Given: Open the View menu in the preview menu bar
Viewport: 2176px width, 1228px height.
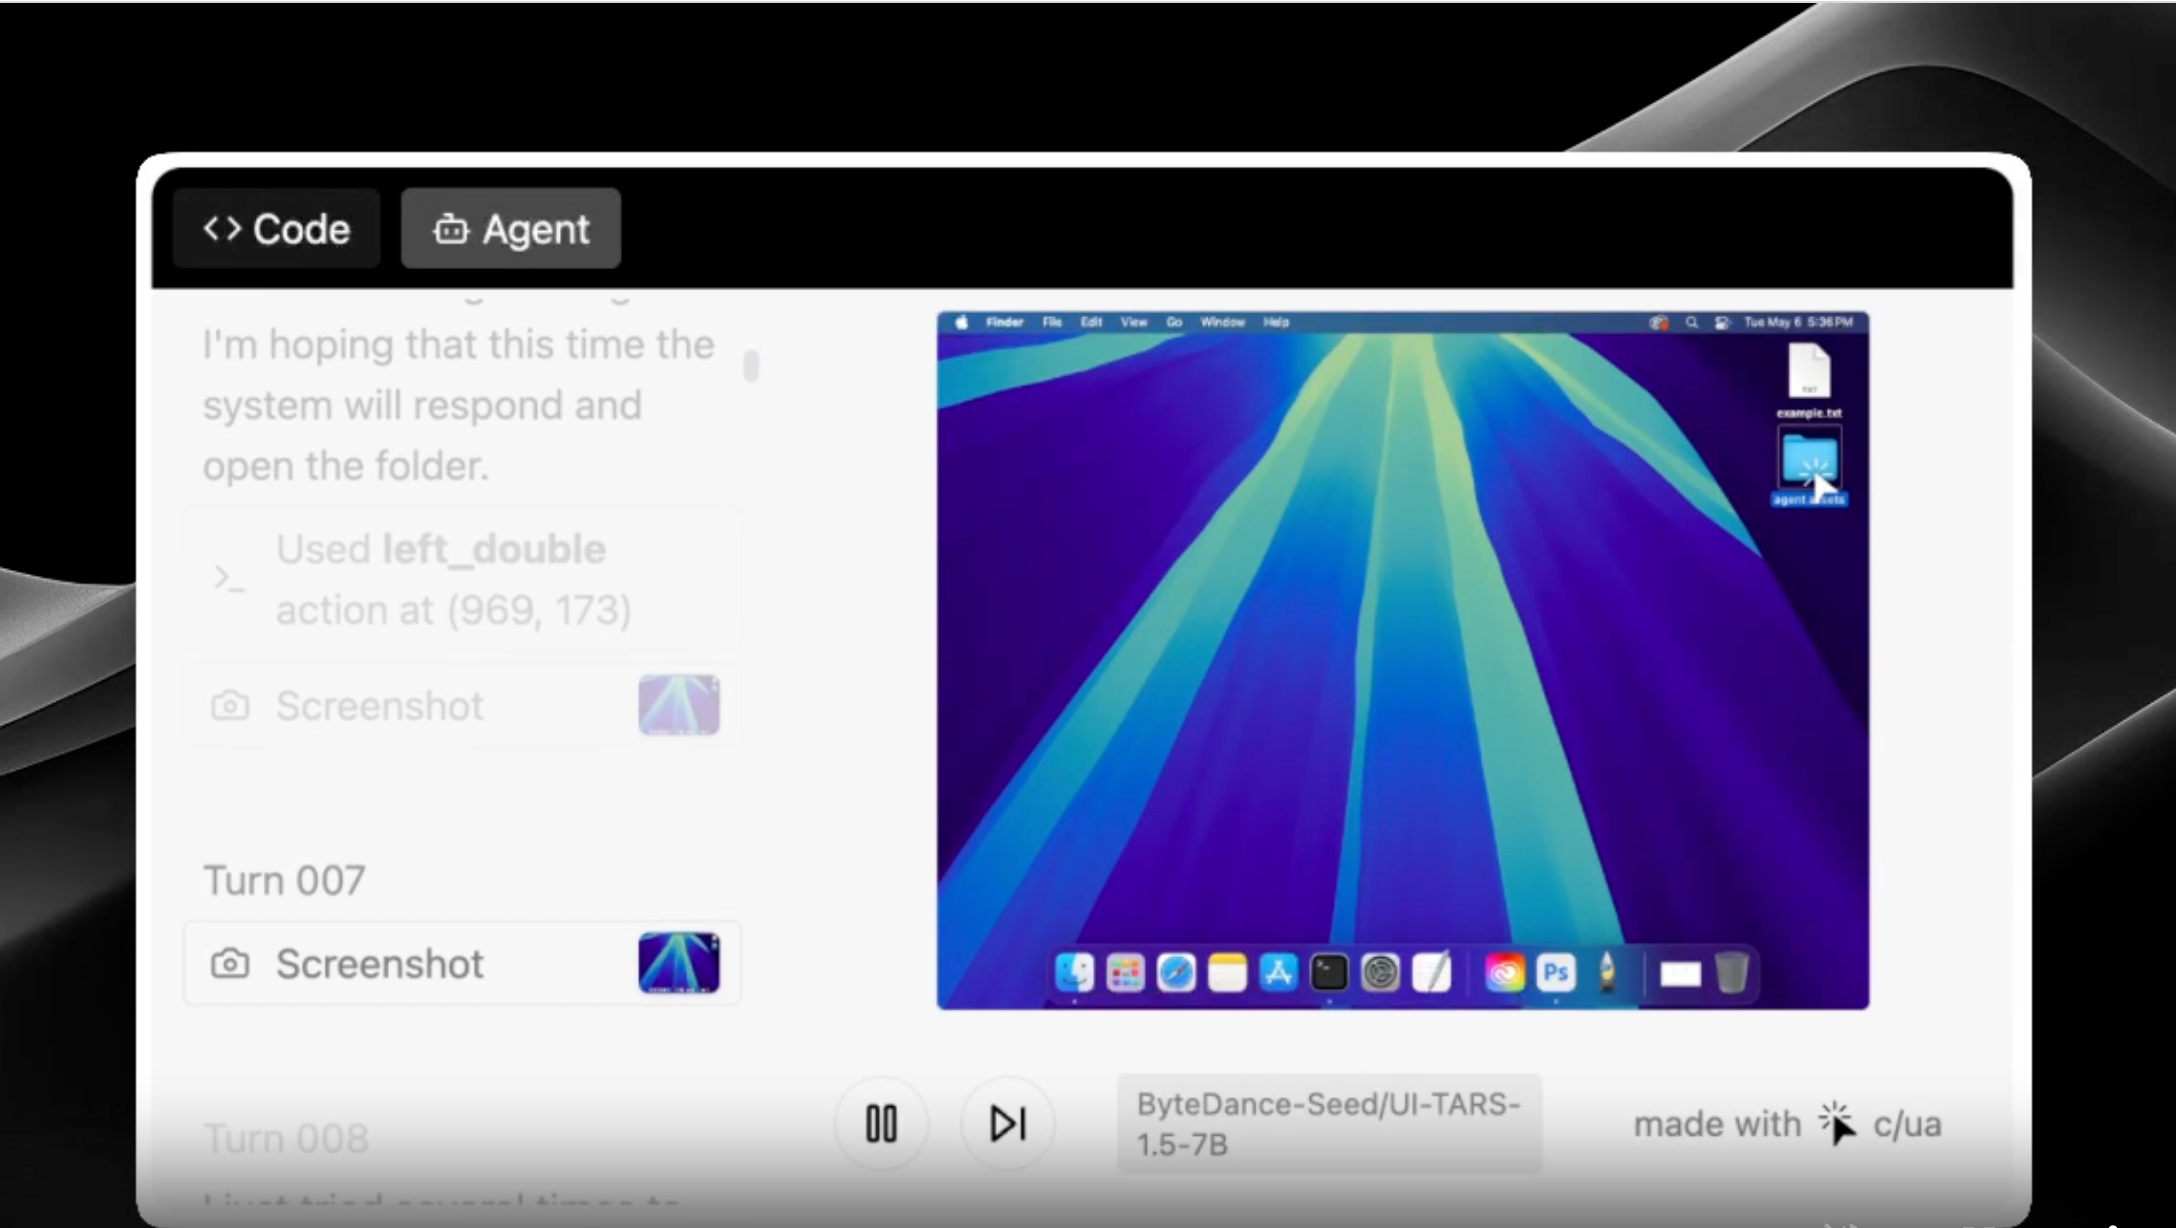Looking at the screenshot, I should coord(1134,322).
